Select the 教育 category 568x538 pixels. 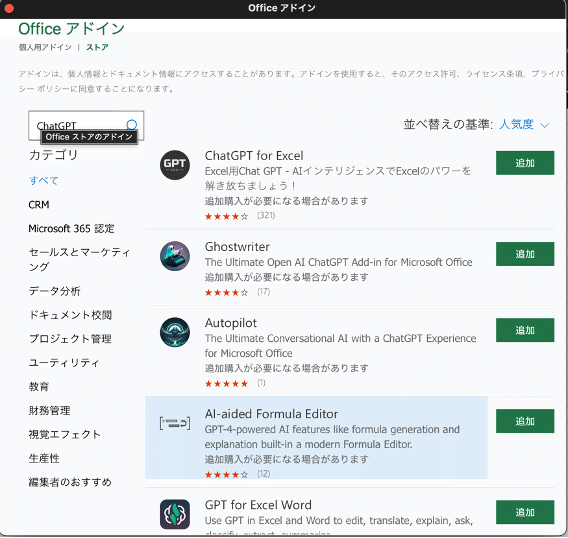click(x=39, y=387)
